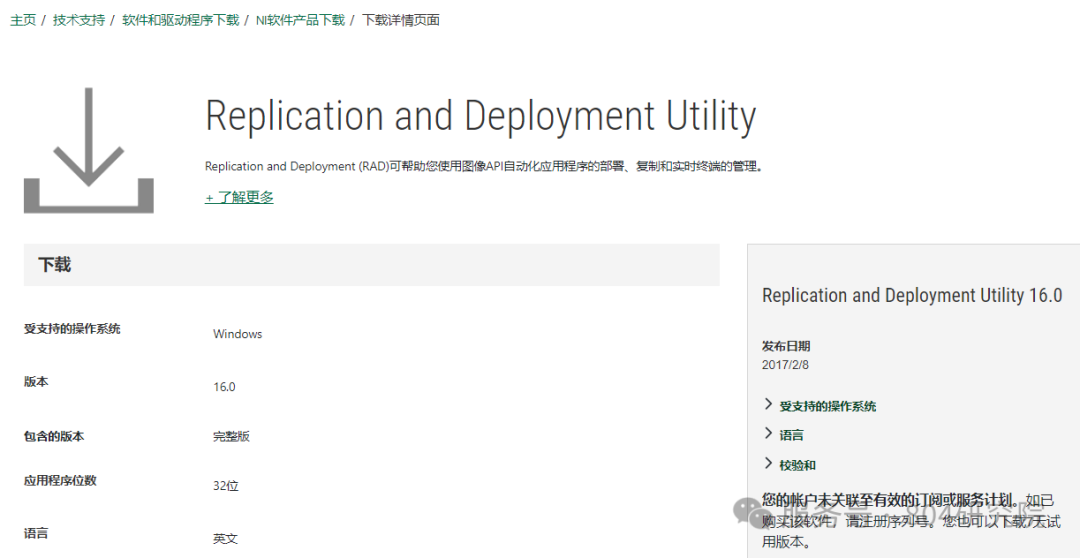The width and height of the screenshot is (1080, 558).
Task: Open 软件和驱动程序下载 breadcrumb link
Action: (180, 20)
